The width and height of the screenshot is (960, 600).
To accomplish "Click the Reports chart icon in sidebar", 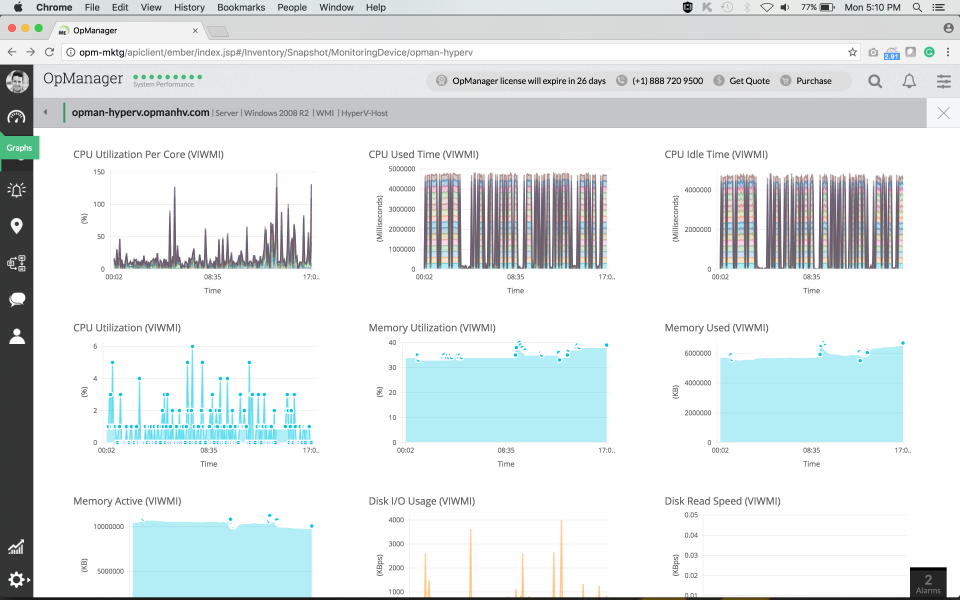I will [16, 547].
